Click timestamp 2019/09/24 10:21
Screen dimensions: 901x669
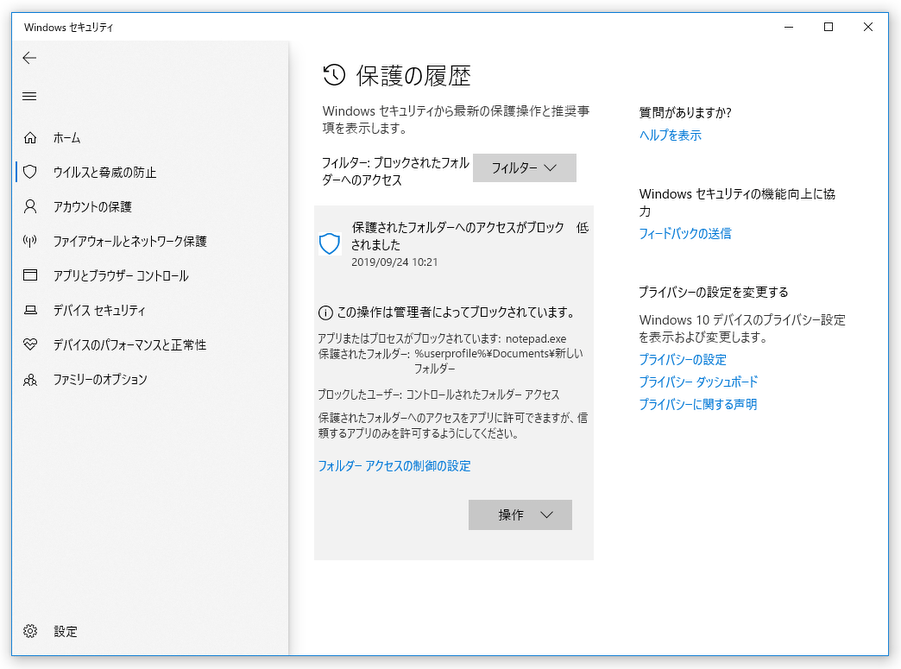pyautogui.click(x=394, y=262)
